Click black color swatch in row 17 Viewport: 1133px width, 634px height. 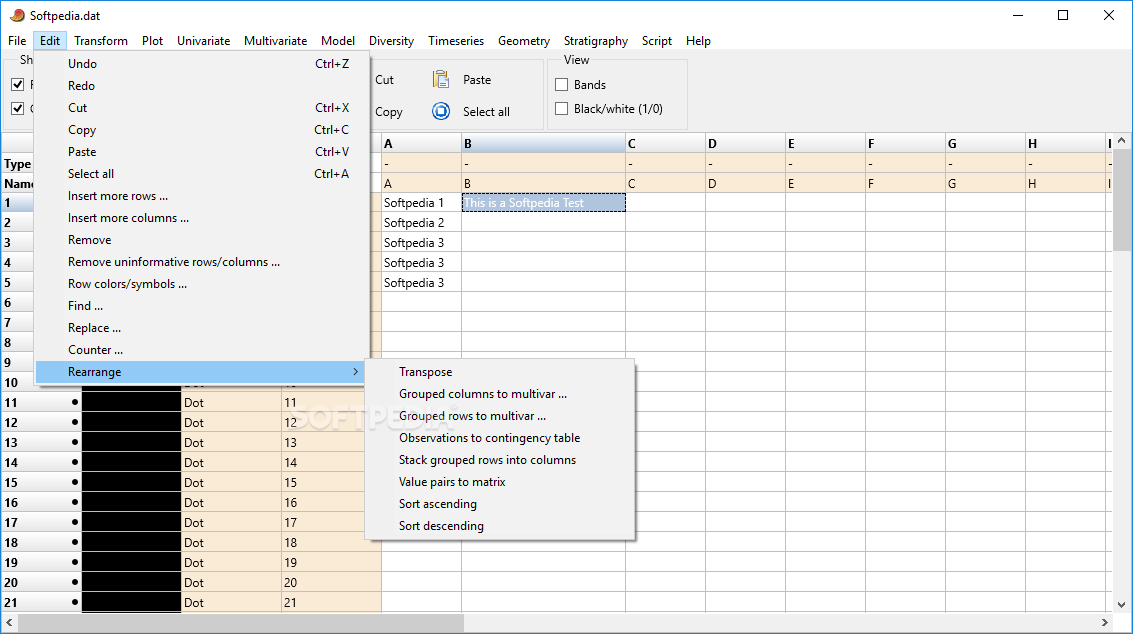click(x=132, y=522)
